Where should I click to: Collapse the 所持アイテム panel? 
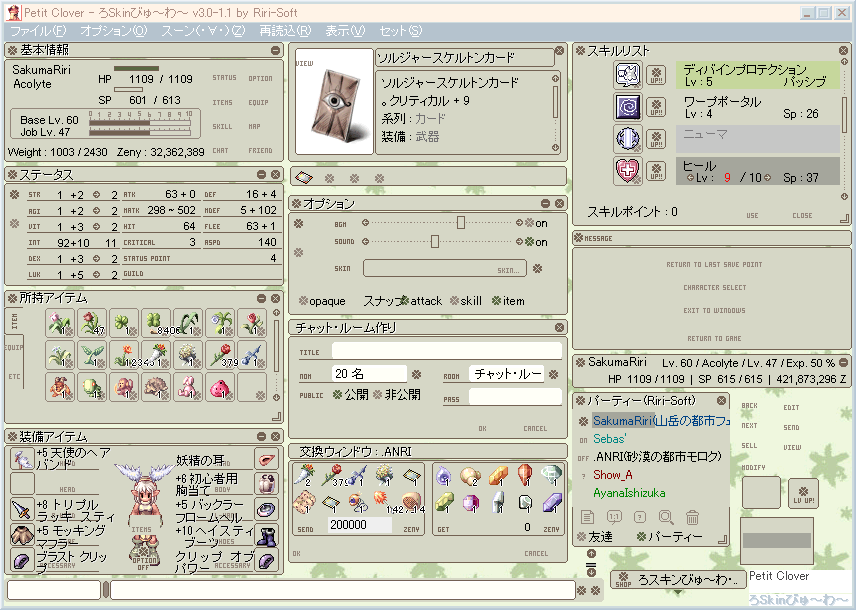[261, 298]
